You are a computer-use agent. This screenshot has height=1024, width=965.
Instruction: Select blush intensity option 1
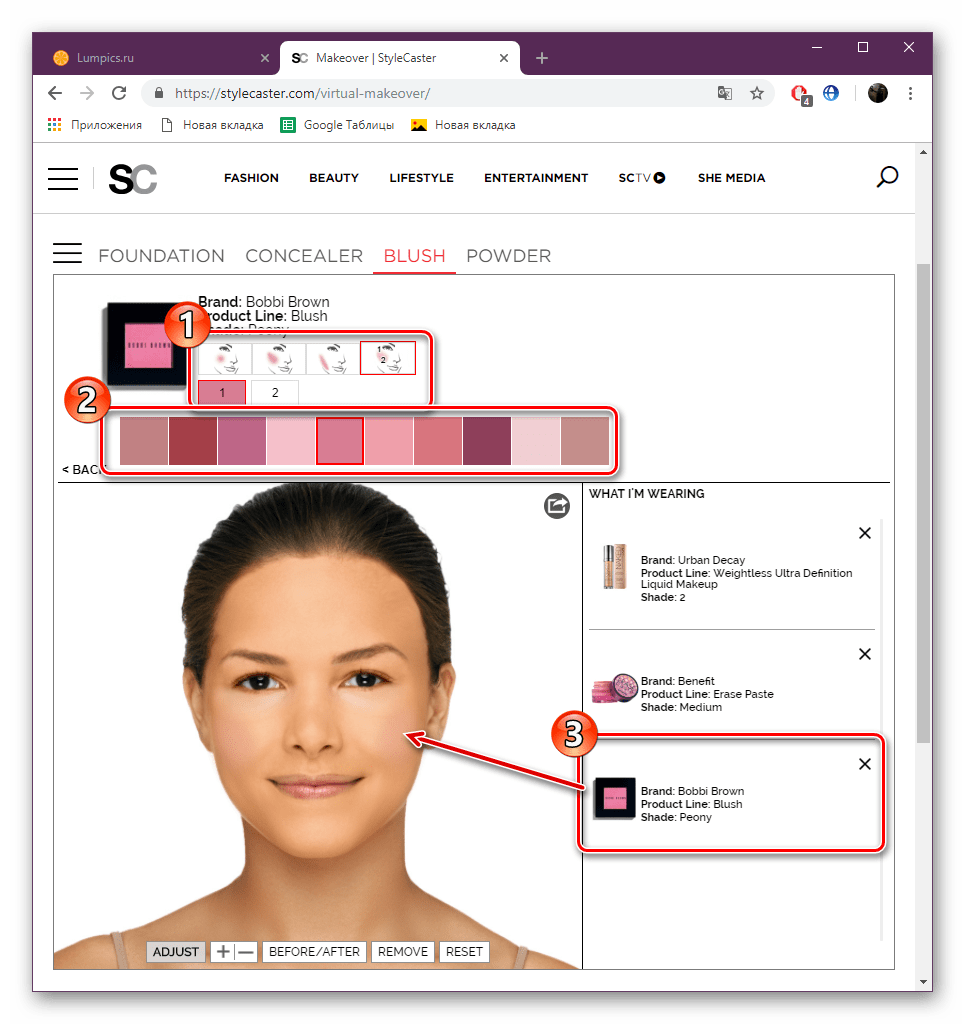tap(222, 391)
